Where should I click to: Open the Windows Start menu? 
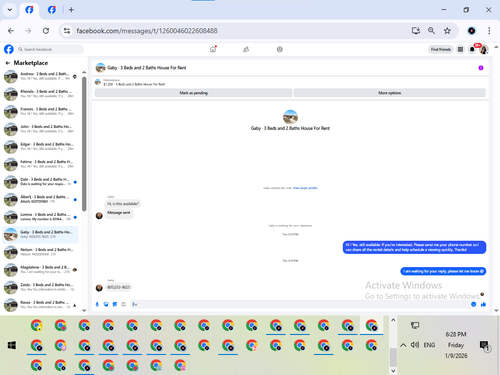[12, 345]
